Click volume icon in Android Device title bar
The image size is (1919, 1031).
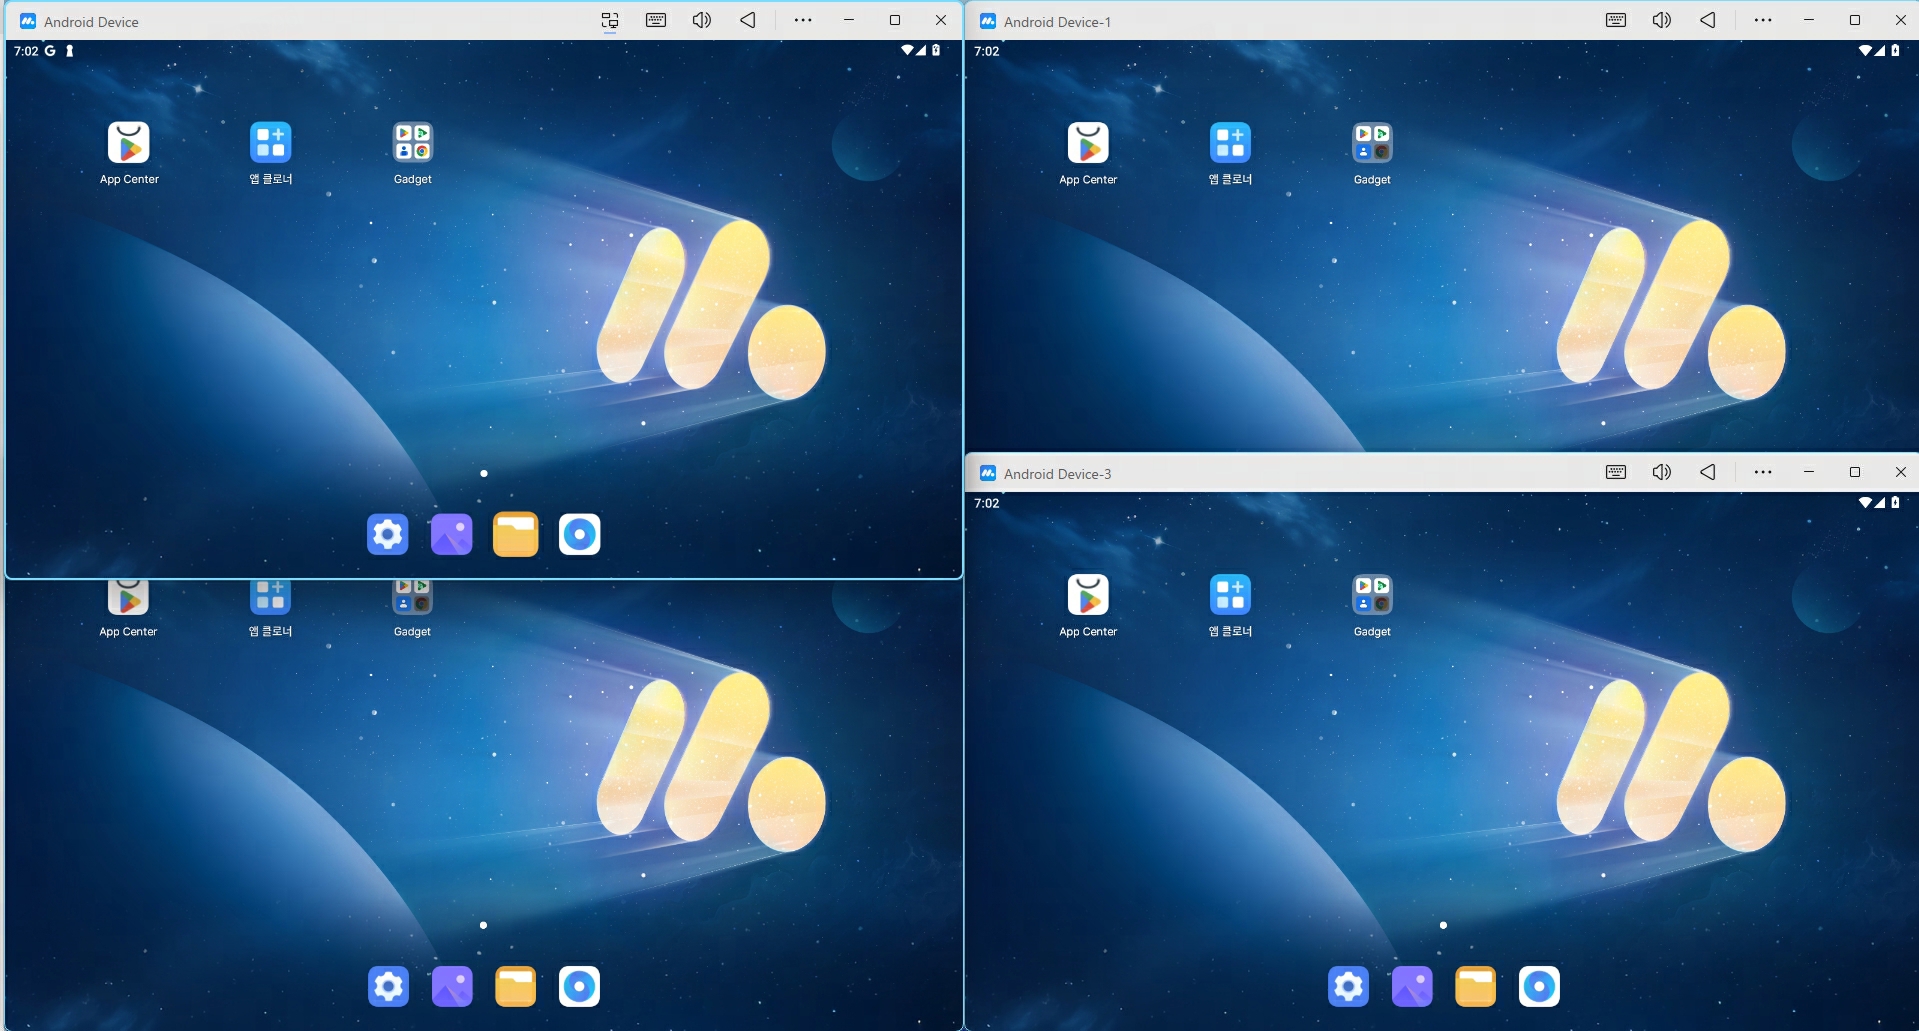click(x=702, y=20)
